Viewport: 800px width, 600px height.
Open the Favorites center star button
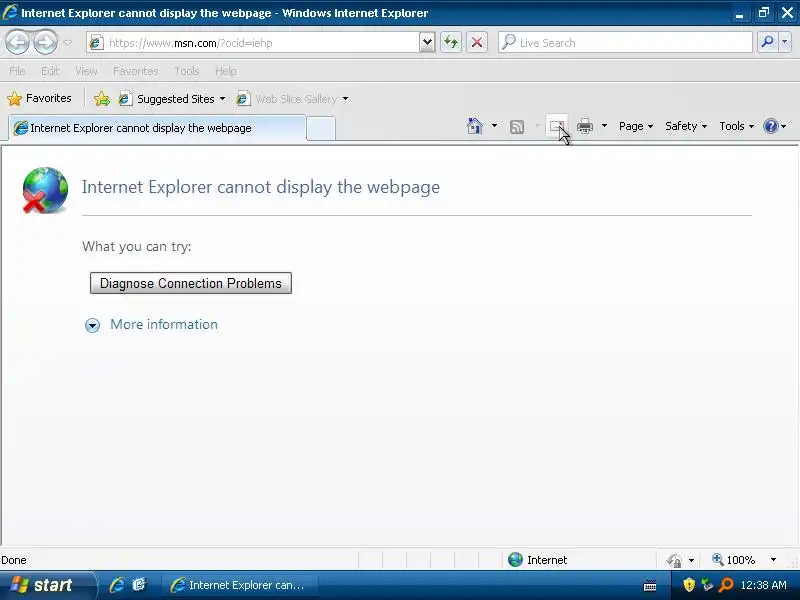click(39, 98)
